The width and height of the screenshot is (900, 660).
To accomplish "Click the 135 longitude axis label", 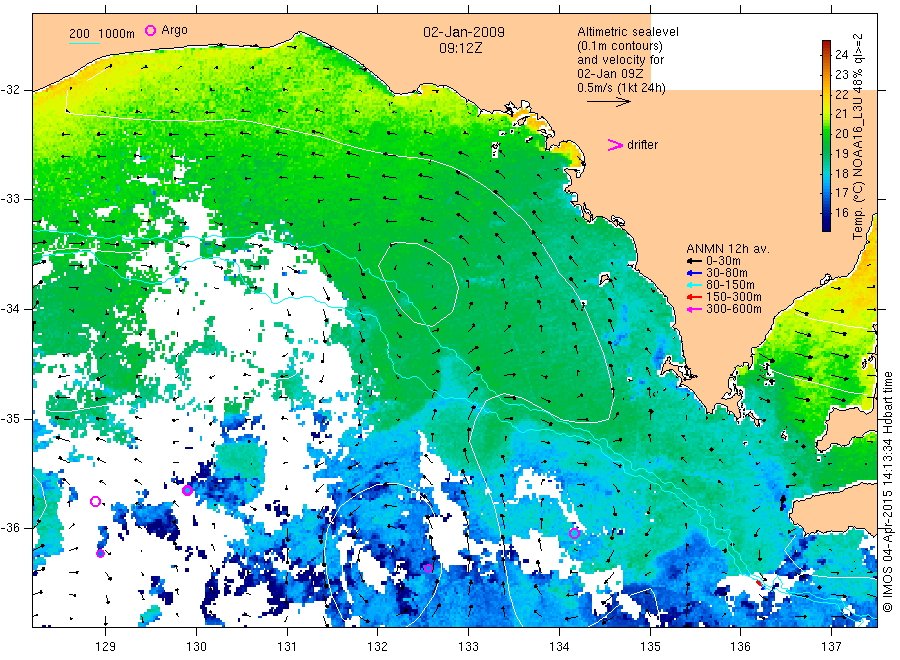I will [x=650, y=647].
